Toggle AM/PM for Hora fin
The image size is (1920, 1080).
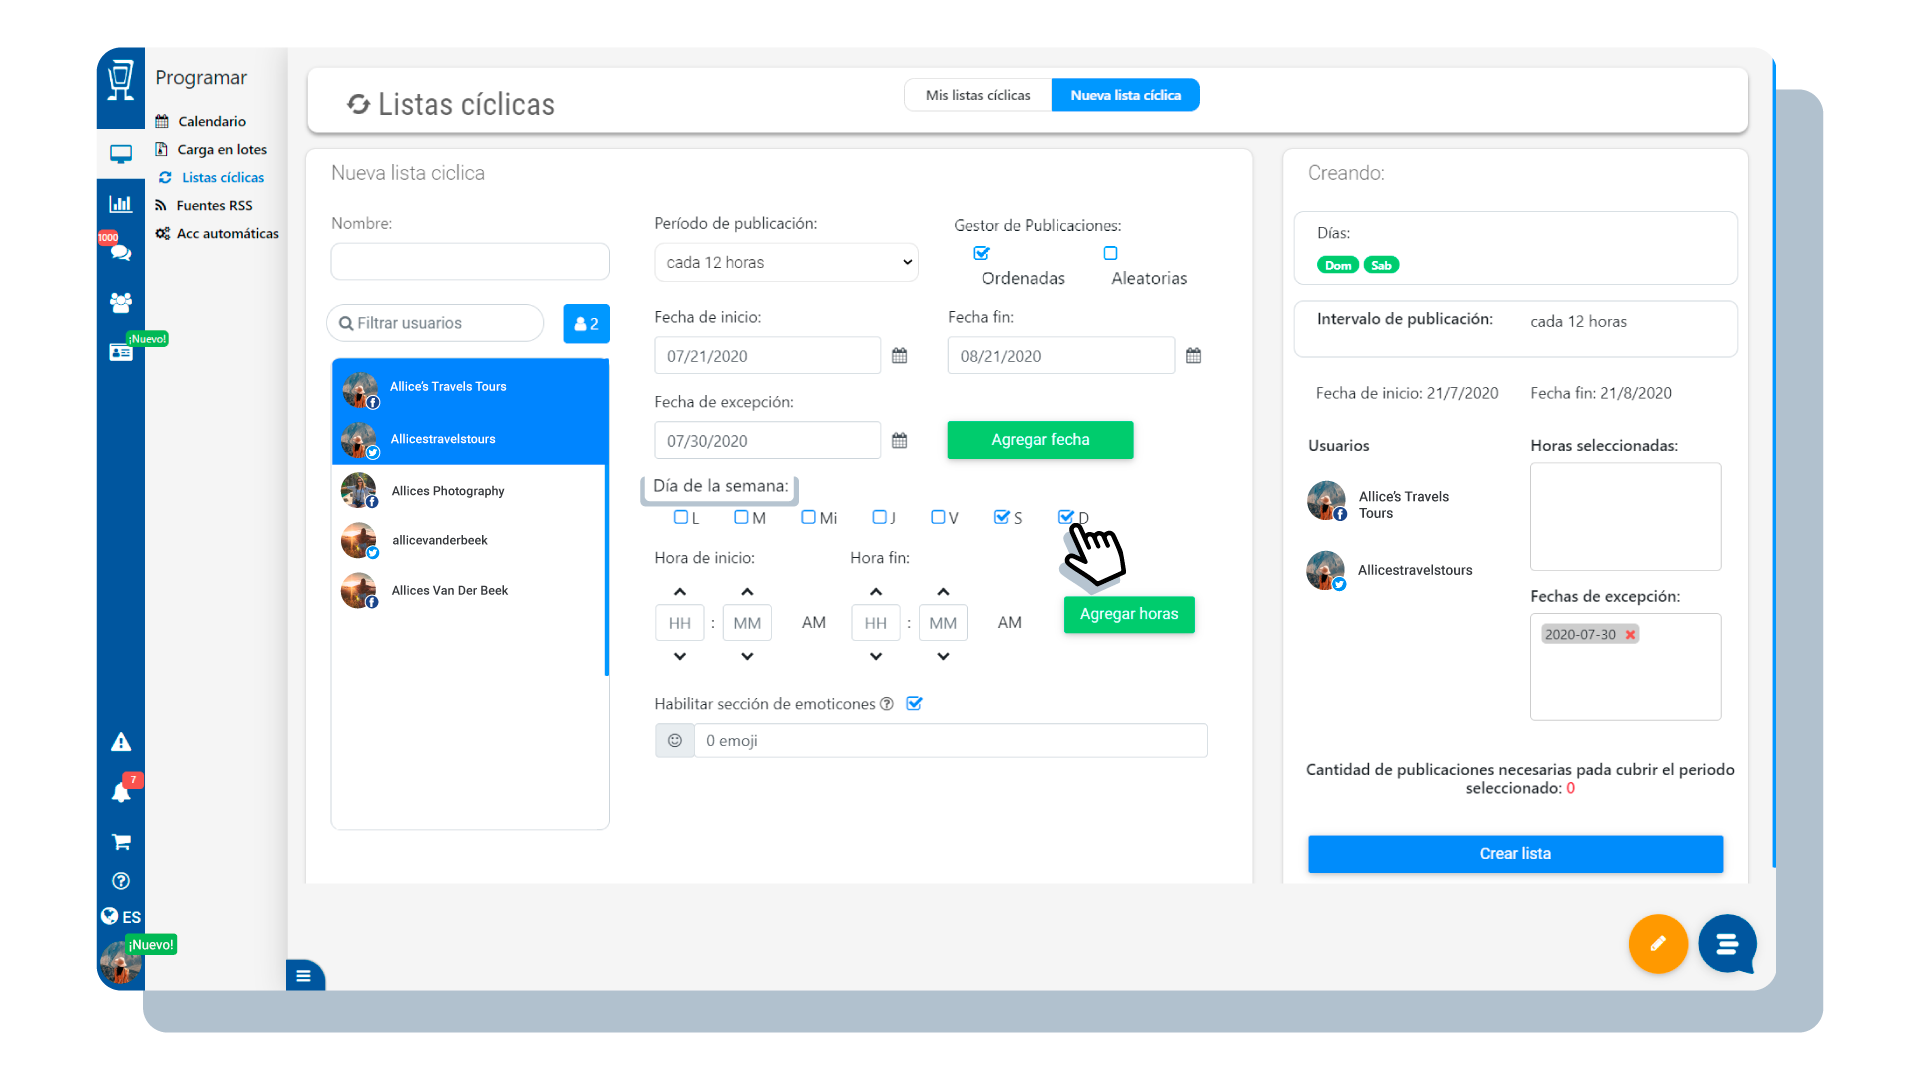(x=1009, y=623)
